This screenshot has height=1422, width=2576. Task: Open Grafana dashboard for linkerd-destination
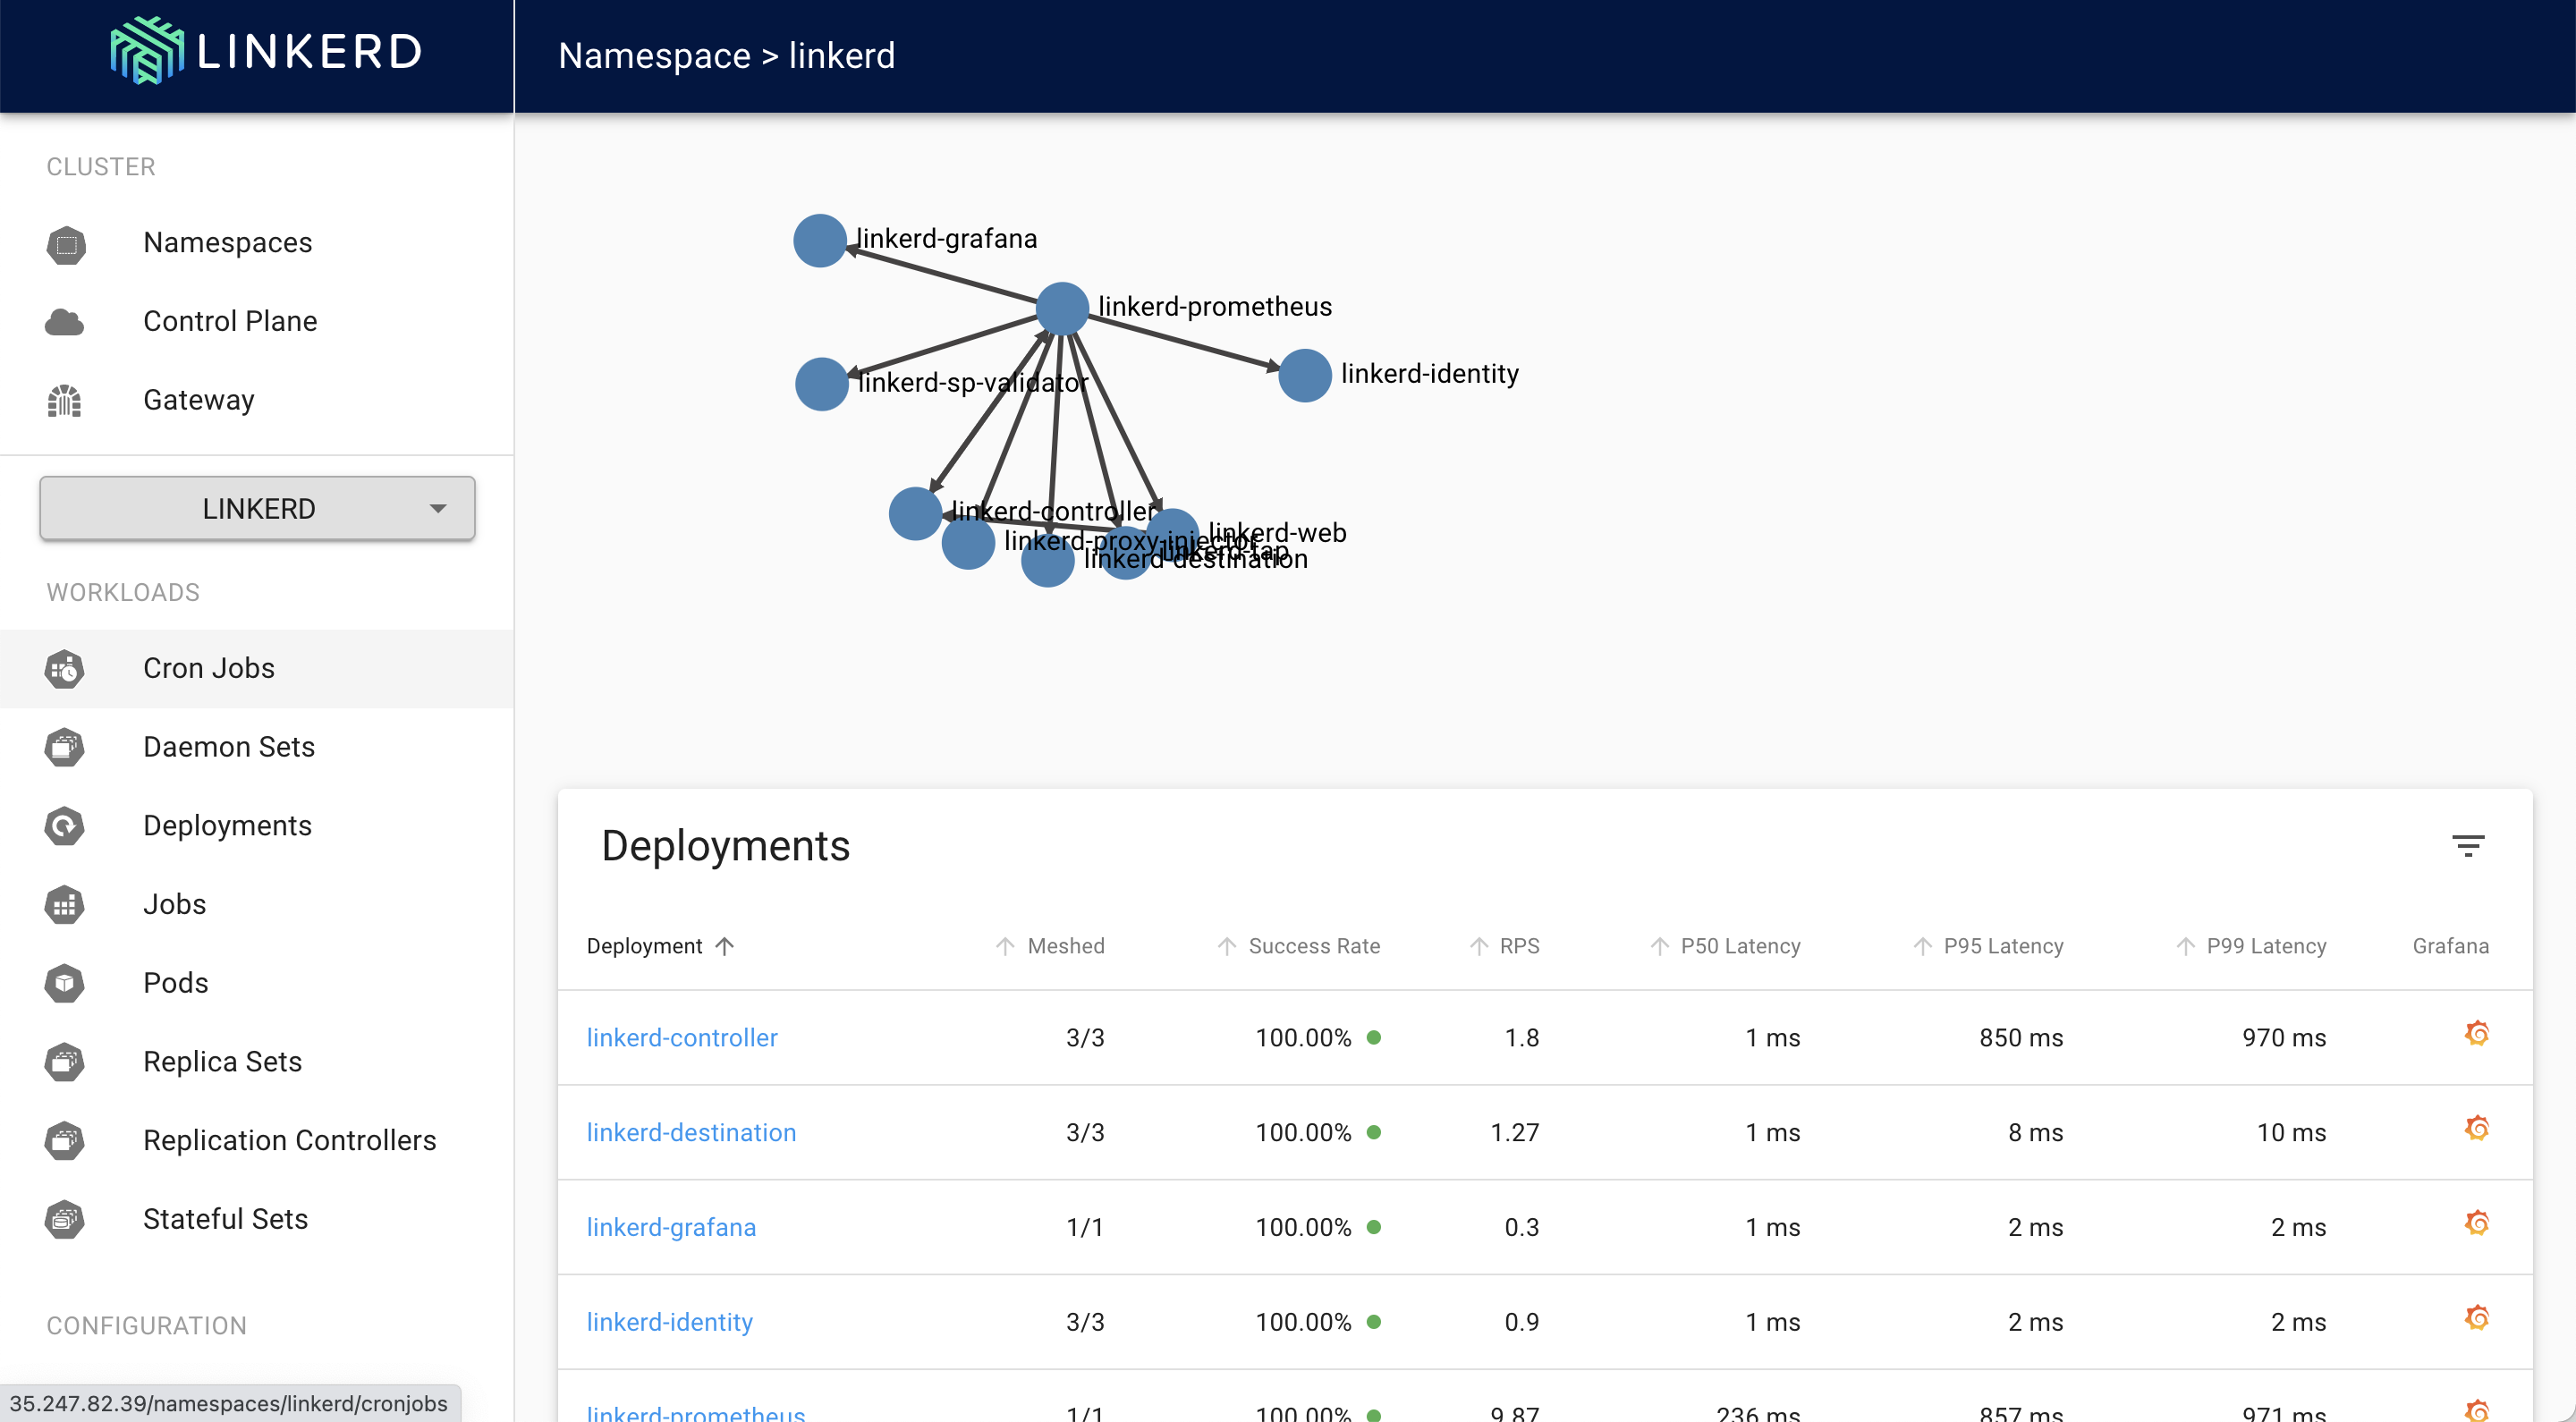coord(2477,1128)
